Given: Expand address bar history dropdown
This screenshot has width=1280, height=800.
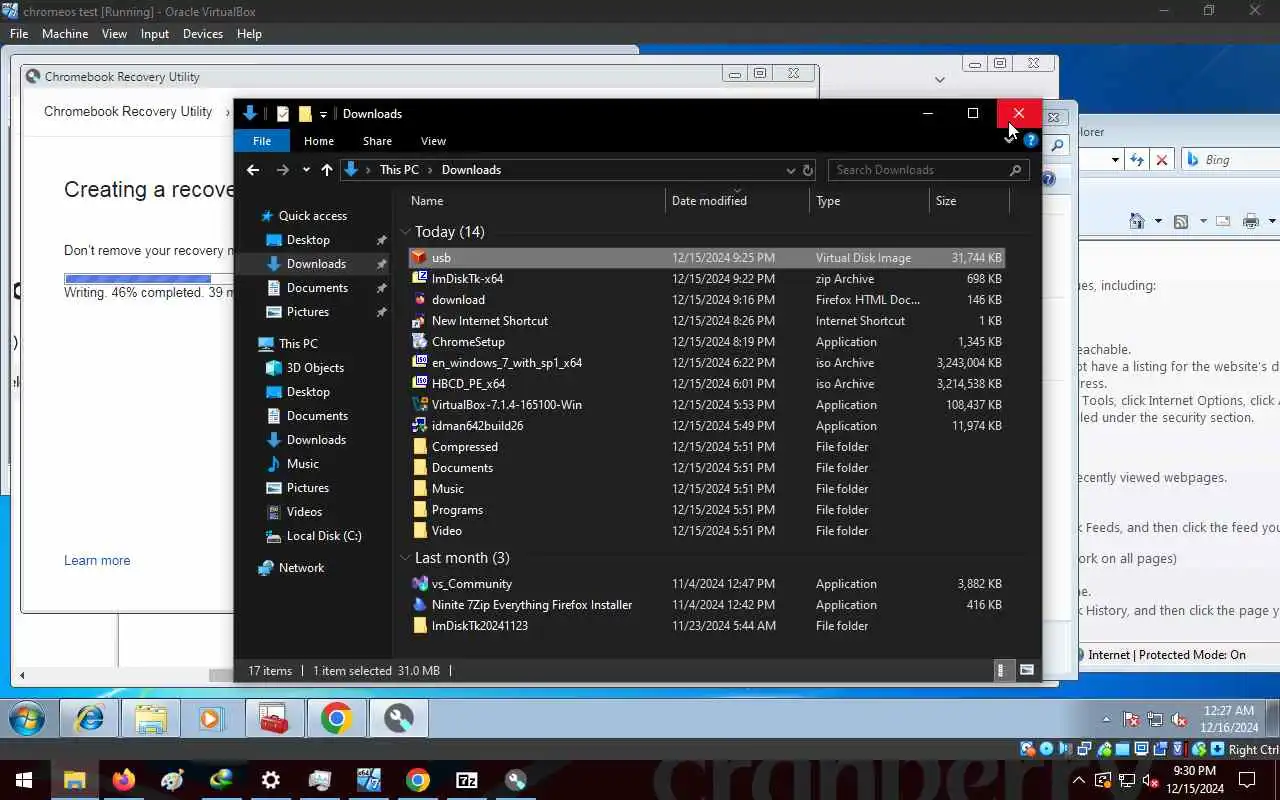Looking at the screenshot, I should (791, 170).
